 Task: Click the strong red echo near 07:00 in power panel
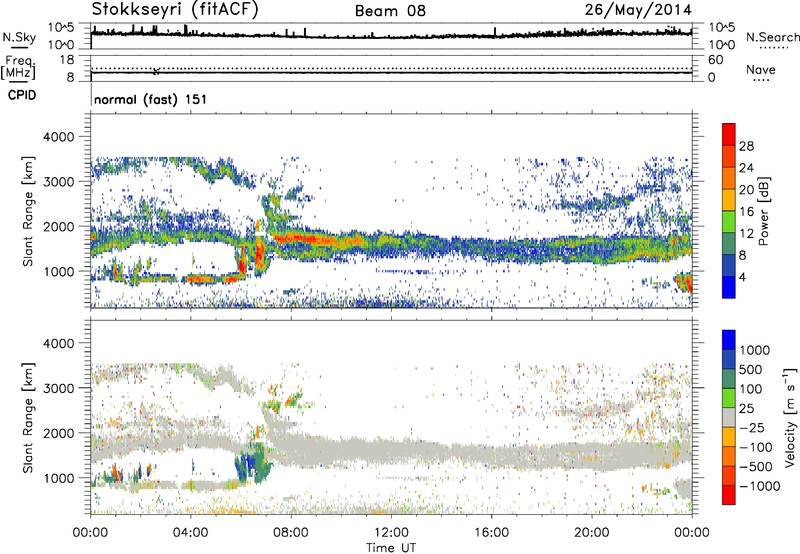(260, 251)
